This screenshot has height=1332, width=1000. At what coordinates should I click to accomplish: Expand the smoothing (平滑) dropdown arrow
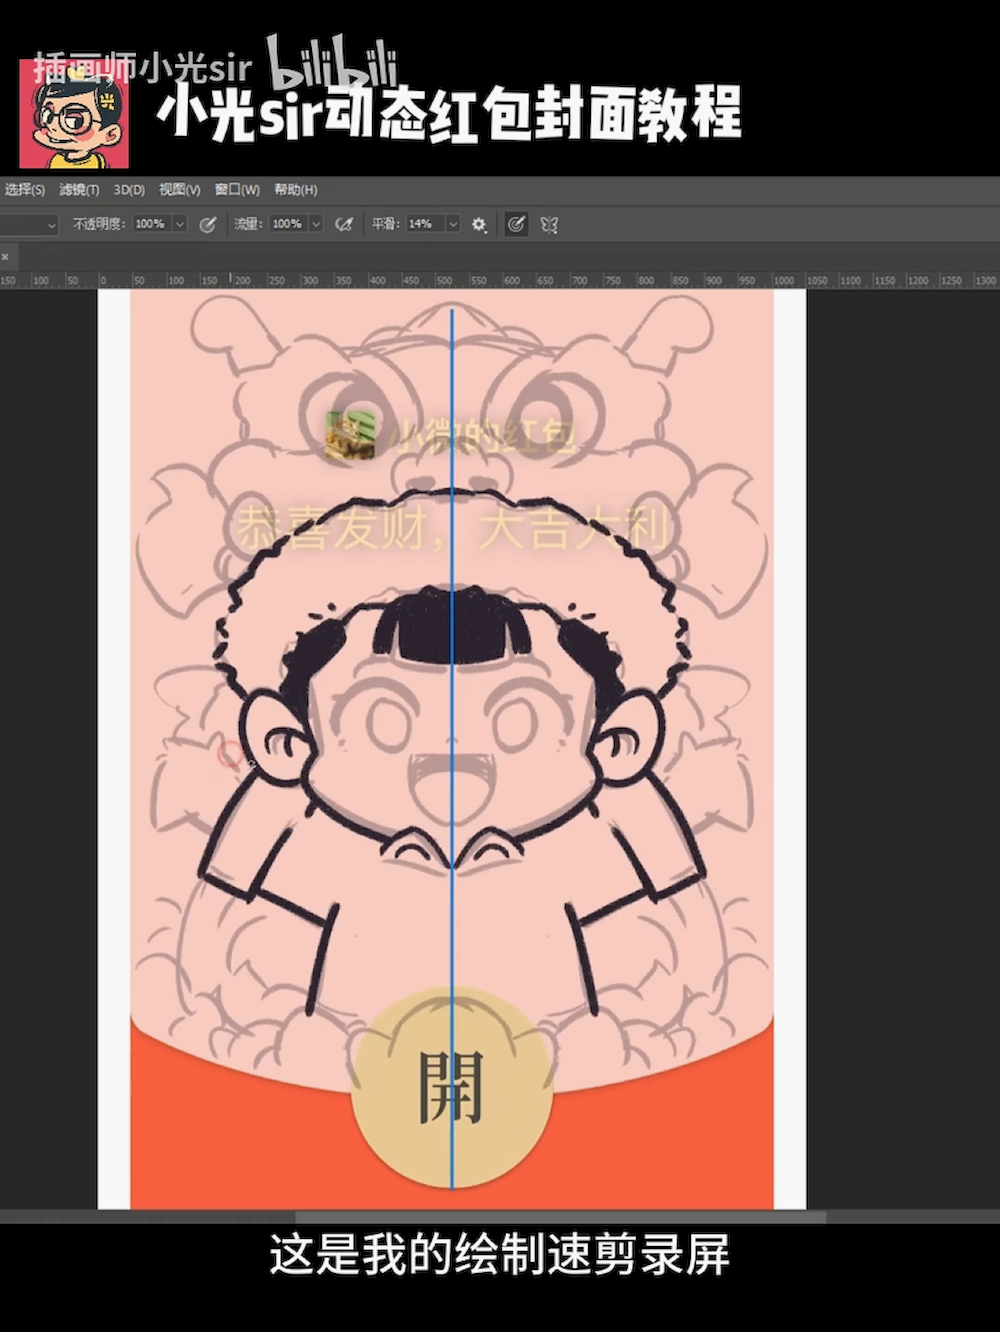click(x=452, y=225)
